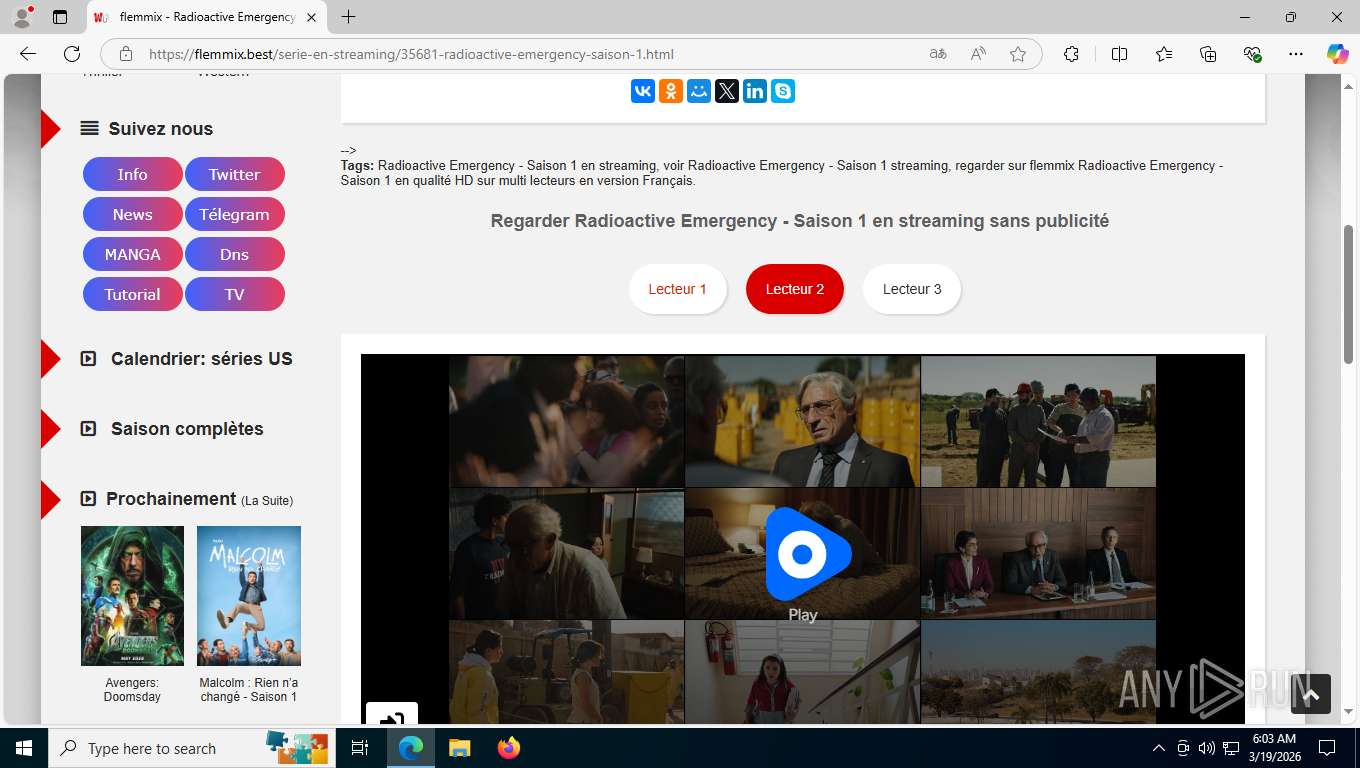Open the browser profile icon
The height and width of the screenshot is (768, 1360).
point(22,17)
